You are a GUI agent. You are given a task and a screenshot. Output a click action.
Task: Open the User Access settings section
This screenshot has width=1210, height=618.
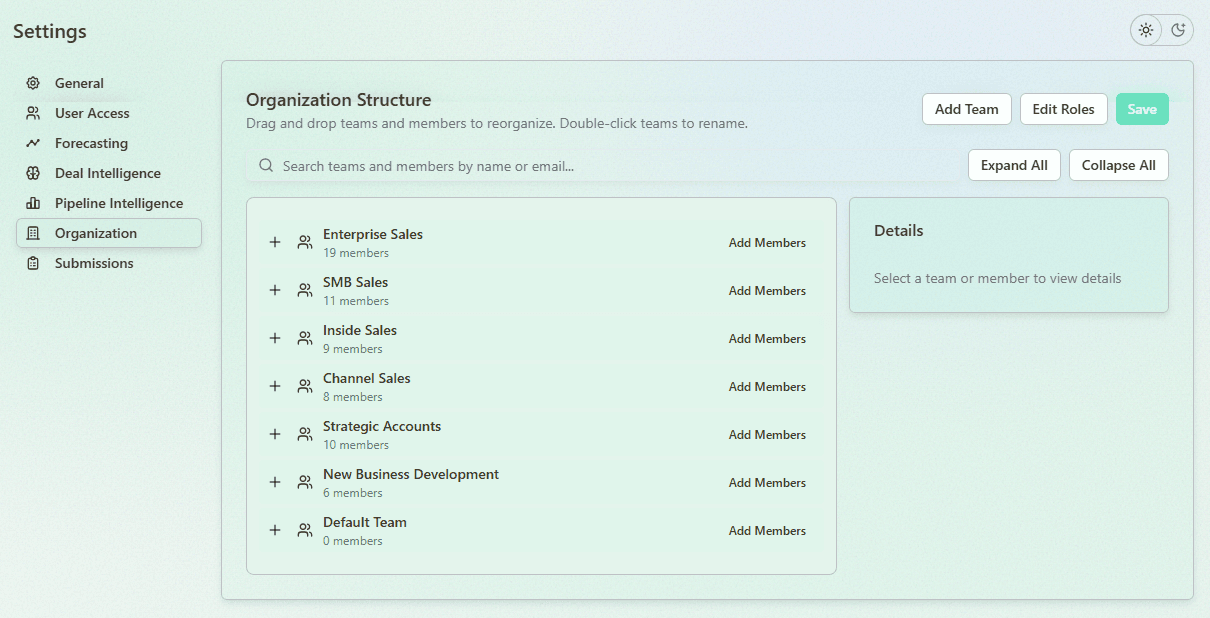pyautogui.click(x=109, y=113)
